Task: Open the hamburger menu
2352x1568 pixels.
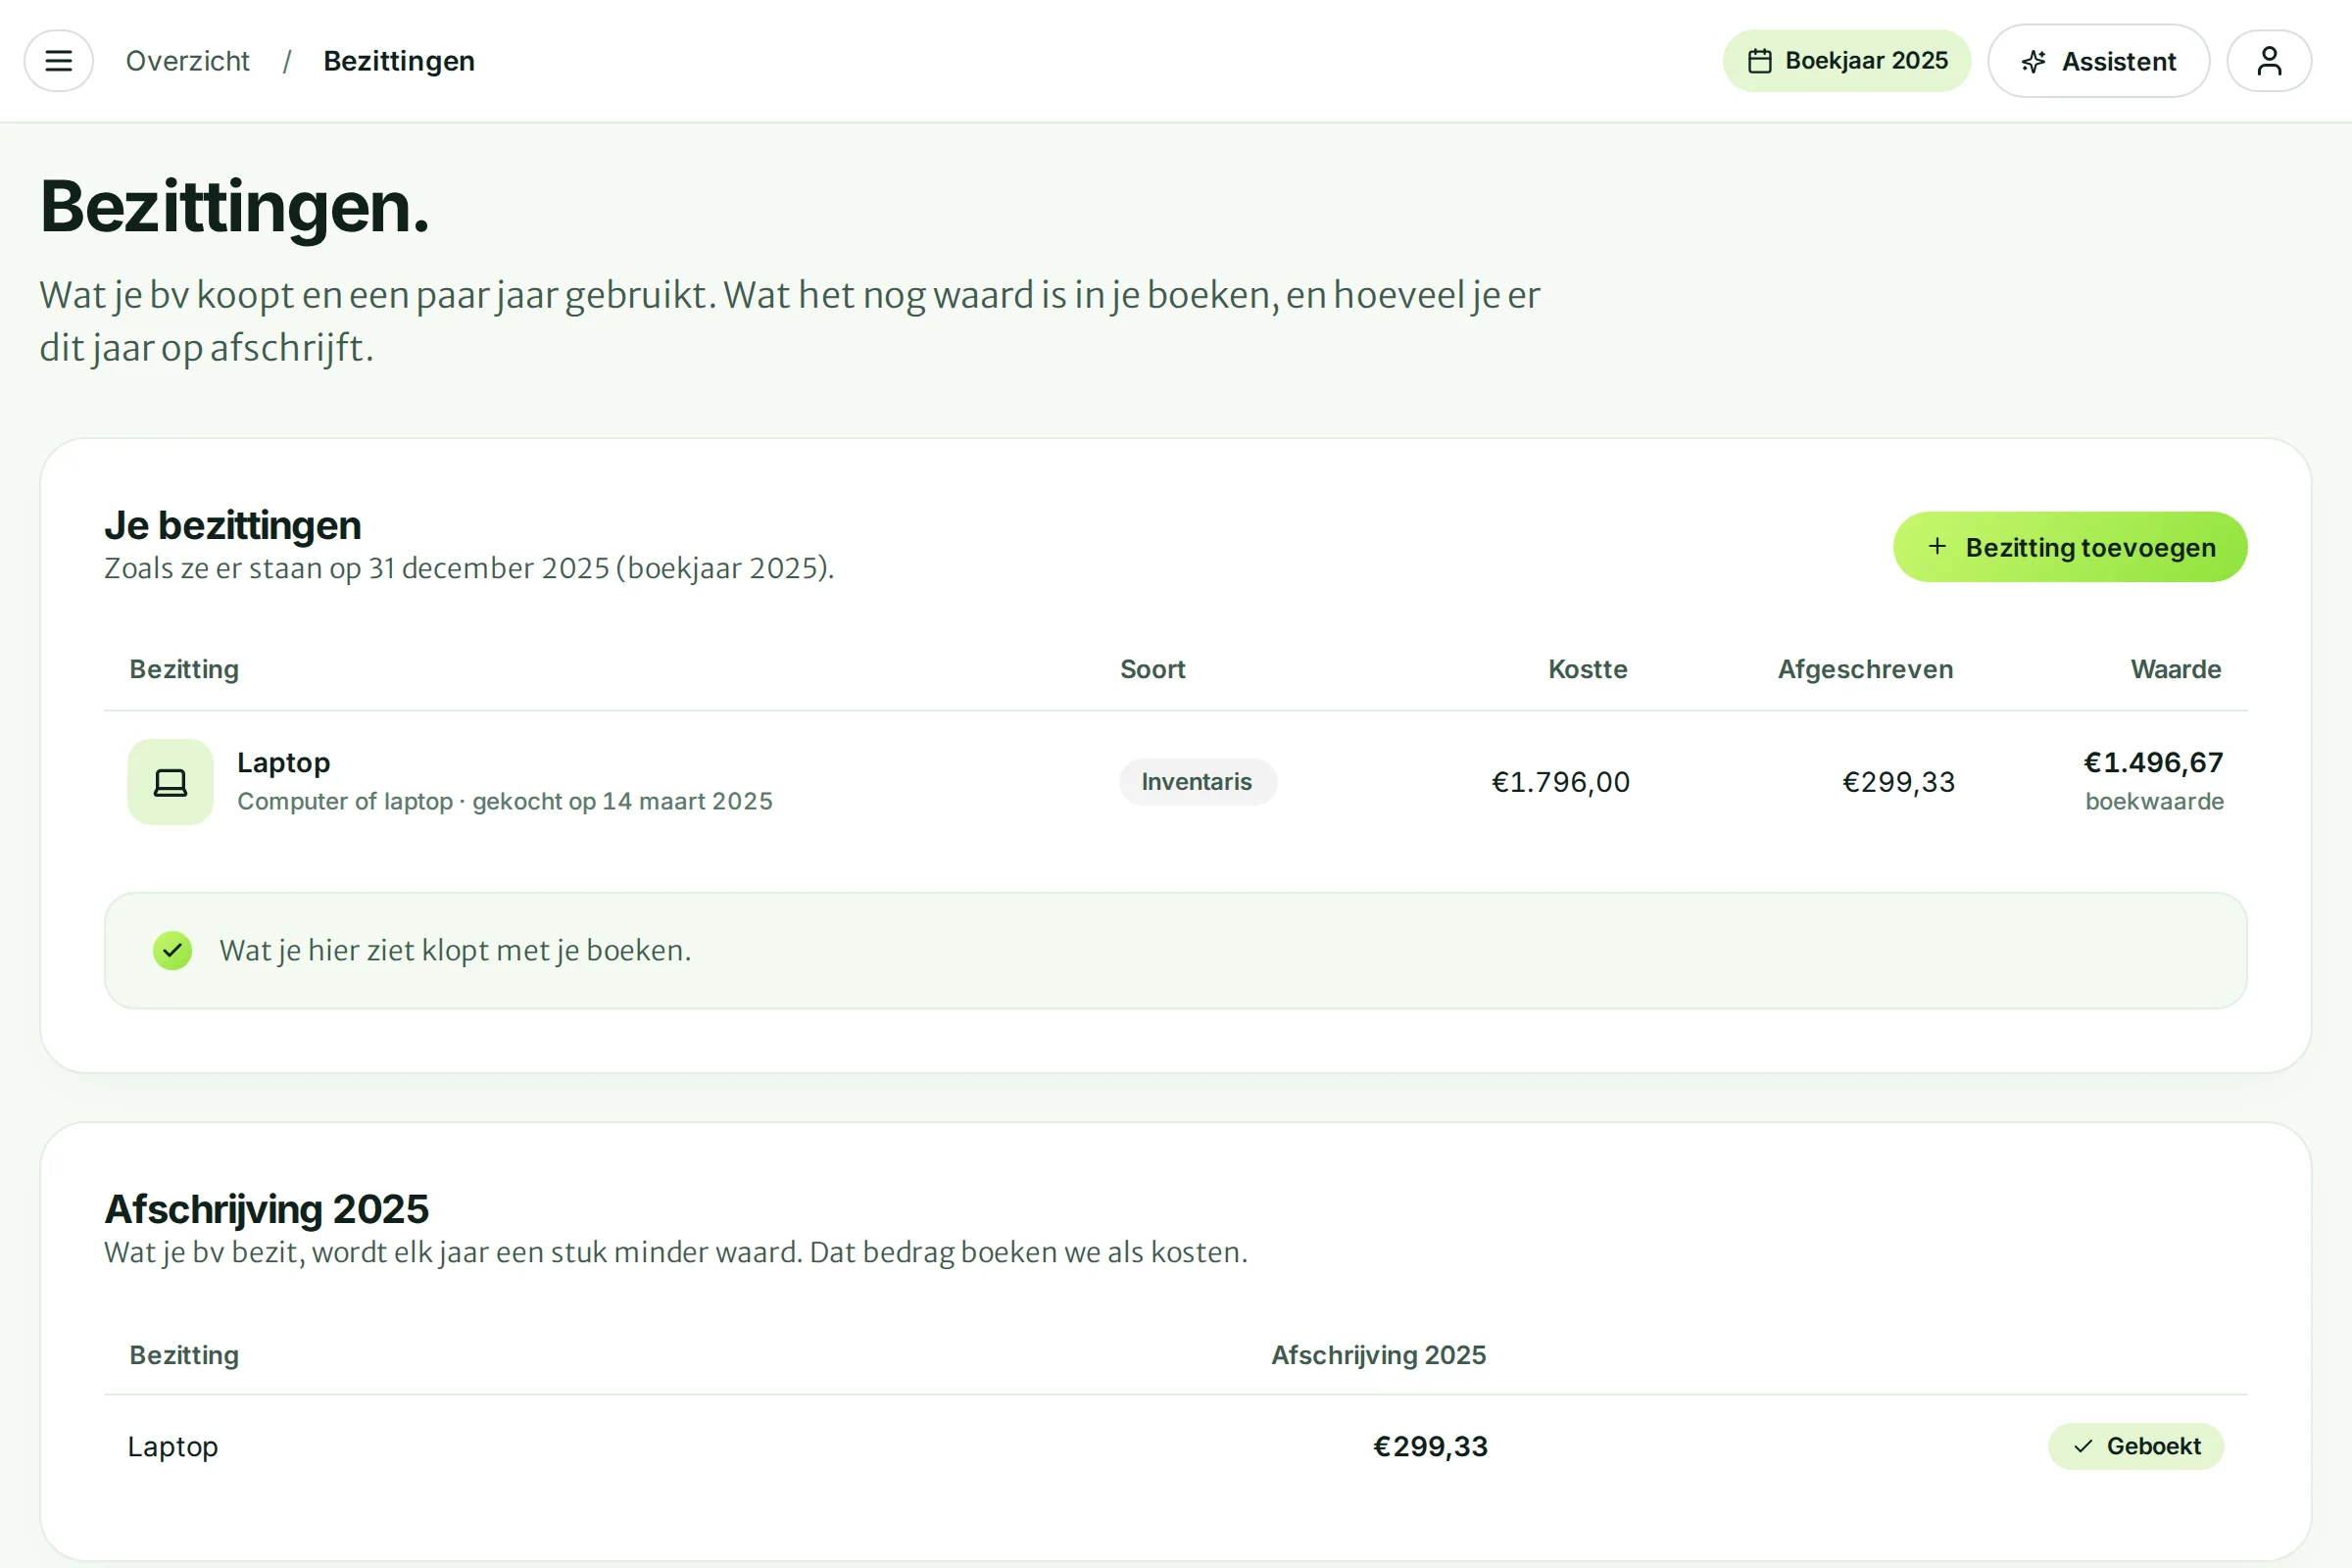Action: coord(59,61)
